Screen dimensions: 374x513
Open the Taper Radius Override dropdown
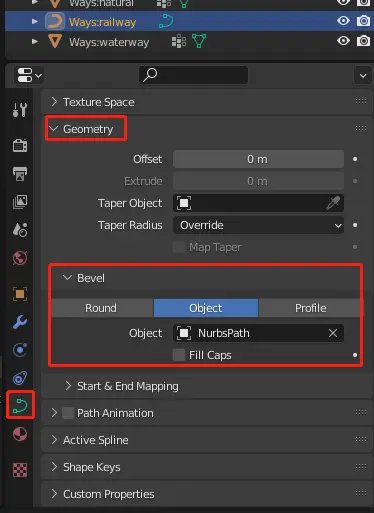pos(258,225)
